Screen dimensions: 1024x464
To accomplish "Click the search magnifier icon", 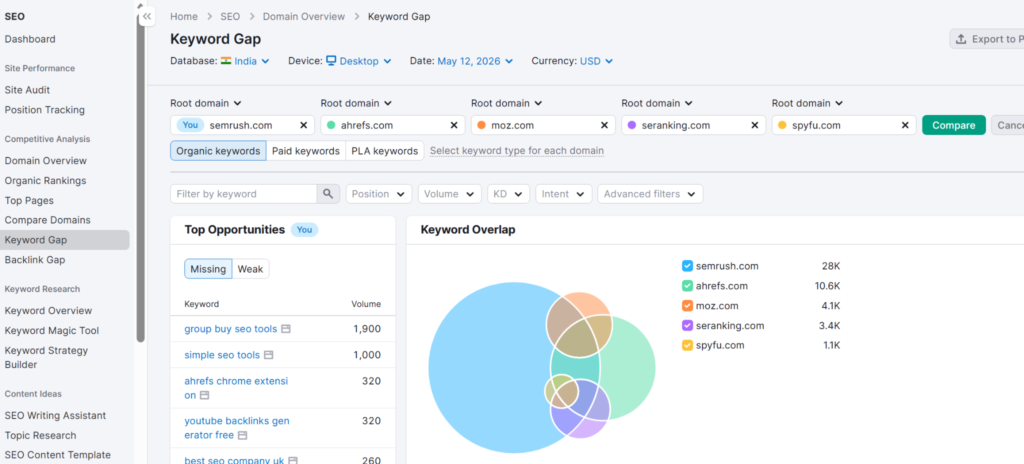I will (328, 193).
